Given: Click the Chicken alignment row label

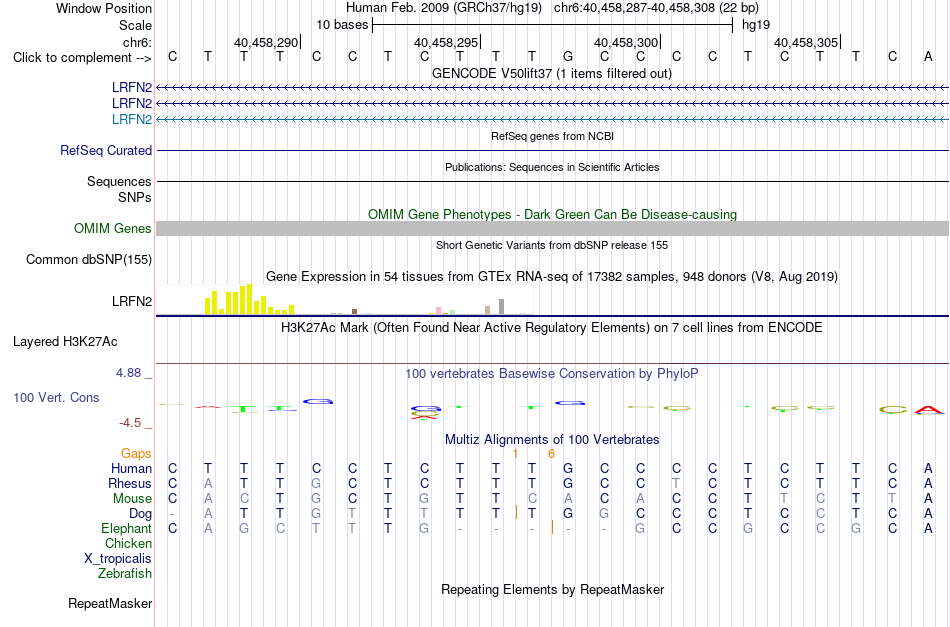Looking at the screenshot, I should (x=128, y=543).
